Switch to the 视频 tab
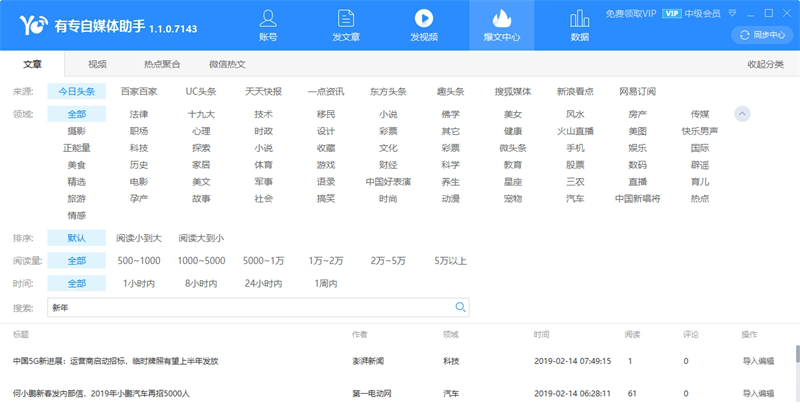800x418 pixels. pos(97,64)
